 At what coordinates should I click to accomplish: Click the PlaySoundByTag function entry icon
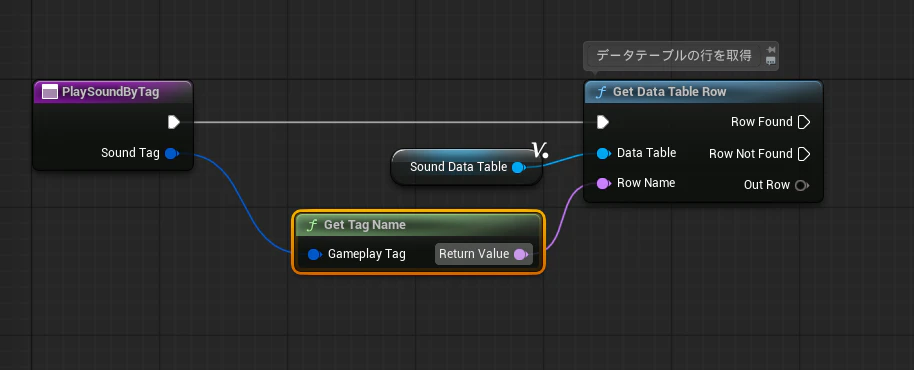coord(50,92)
